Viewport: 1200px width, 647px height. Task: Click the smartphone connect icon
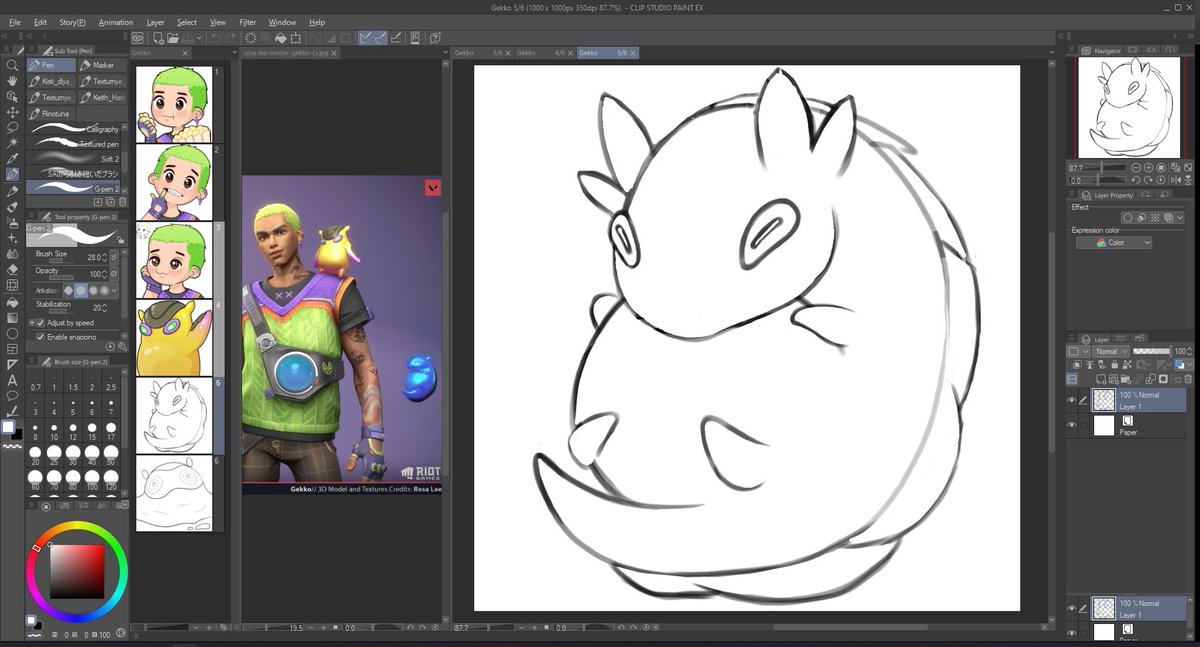point(415,38)
